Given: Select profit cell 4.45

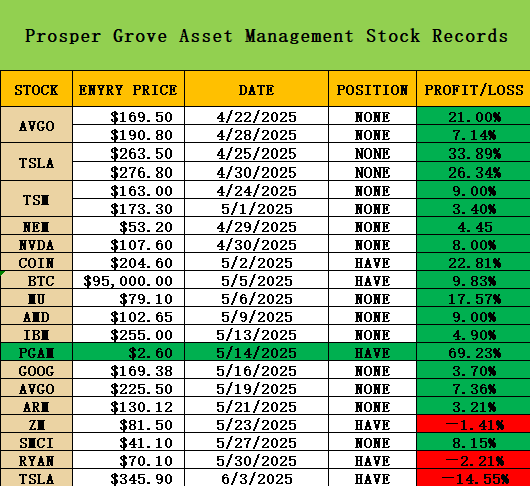Looking at the screenshot, I should pos(474,226).
